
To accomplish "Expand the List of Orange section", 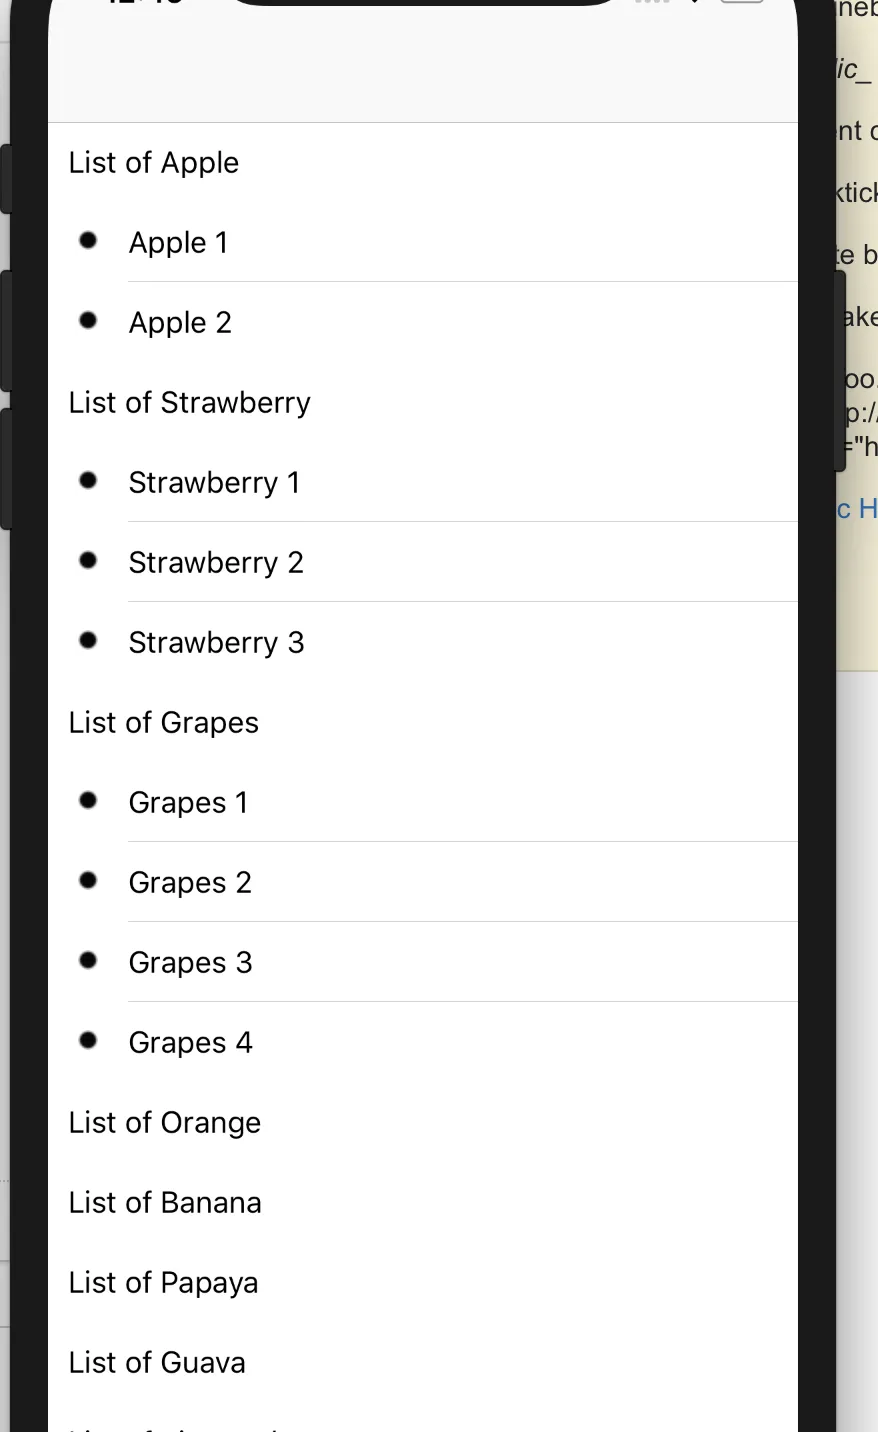I will pos(165,1123).
